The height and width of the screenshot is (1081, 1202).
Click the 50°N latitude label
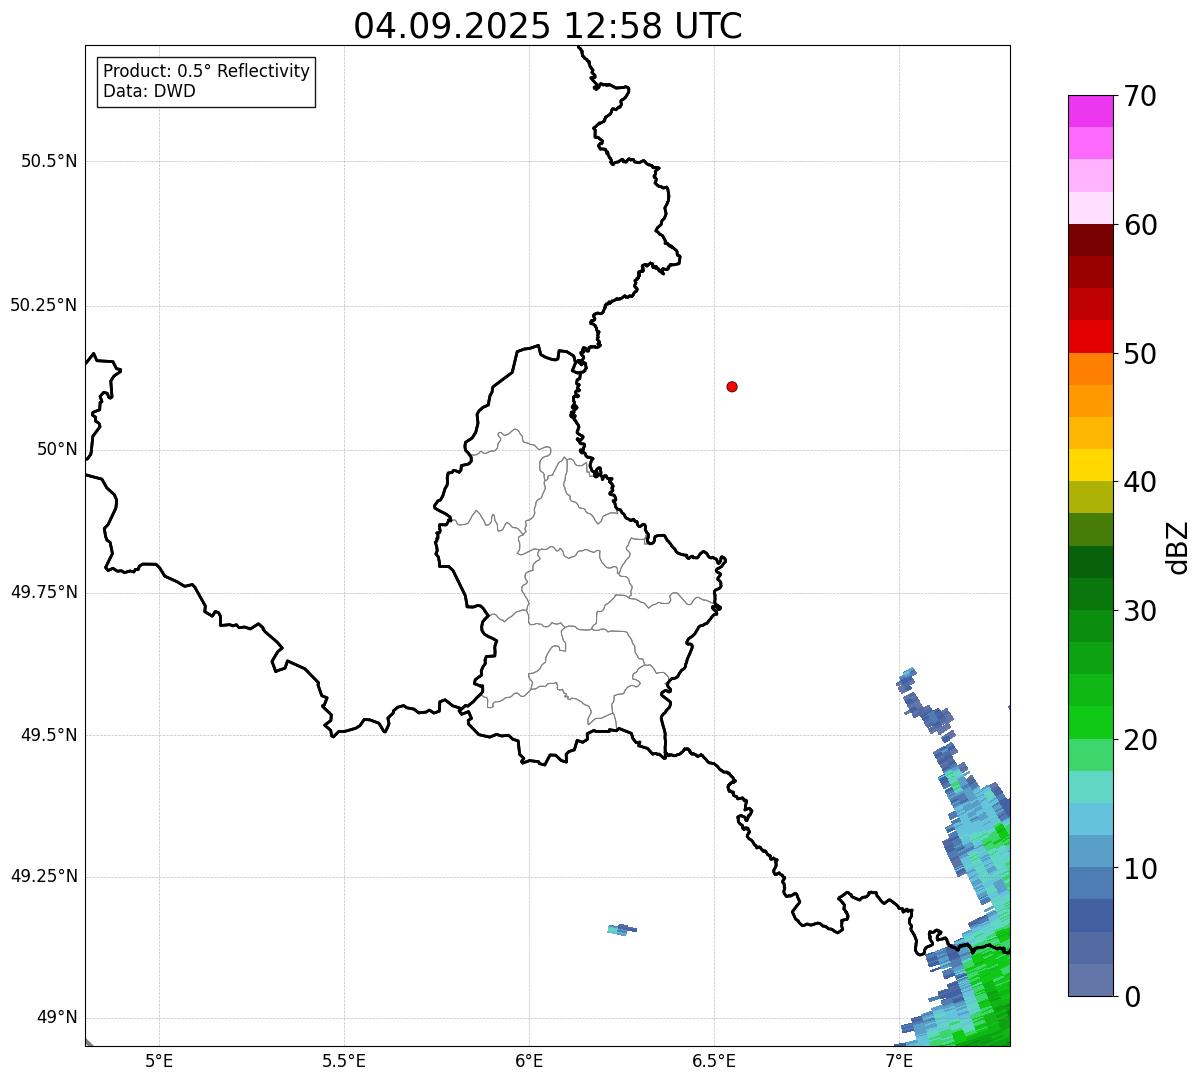coord(57,449)
